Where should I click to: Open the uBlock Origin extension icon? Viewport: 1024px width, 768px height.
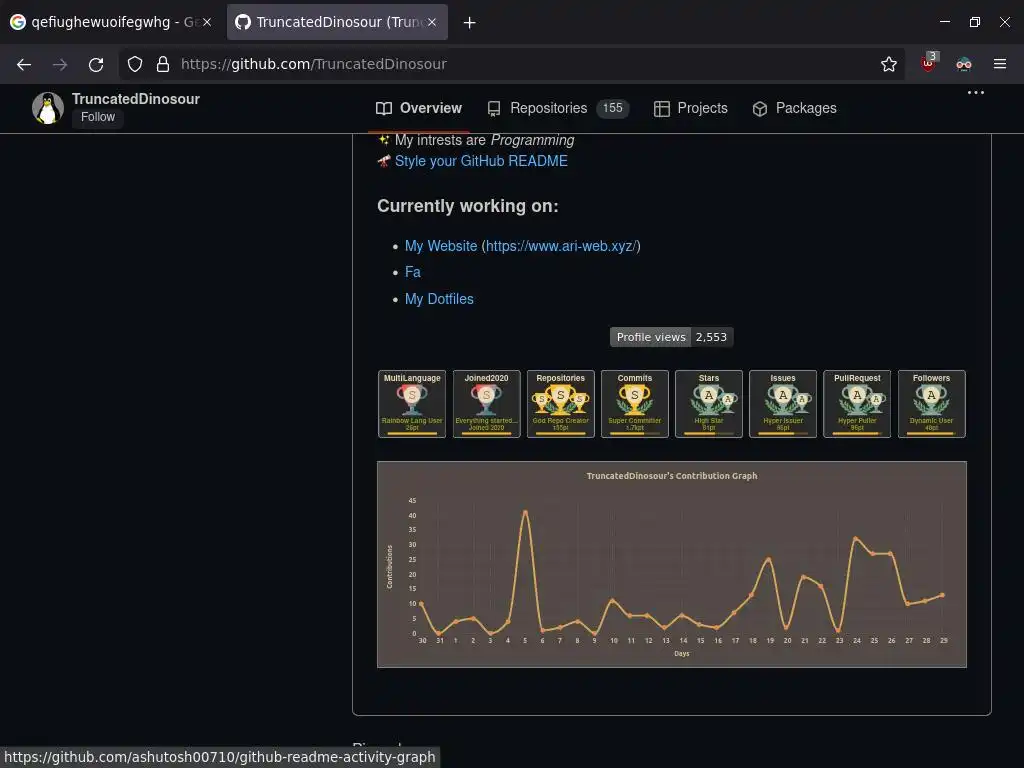point(929,63)
